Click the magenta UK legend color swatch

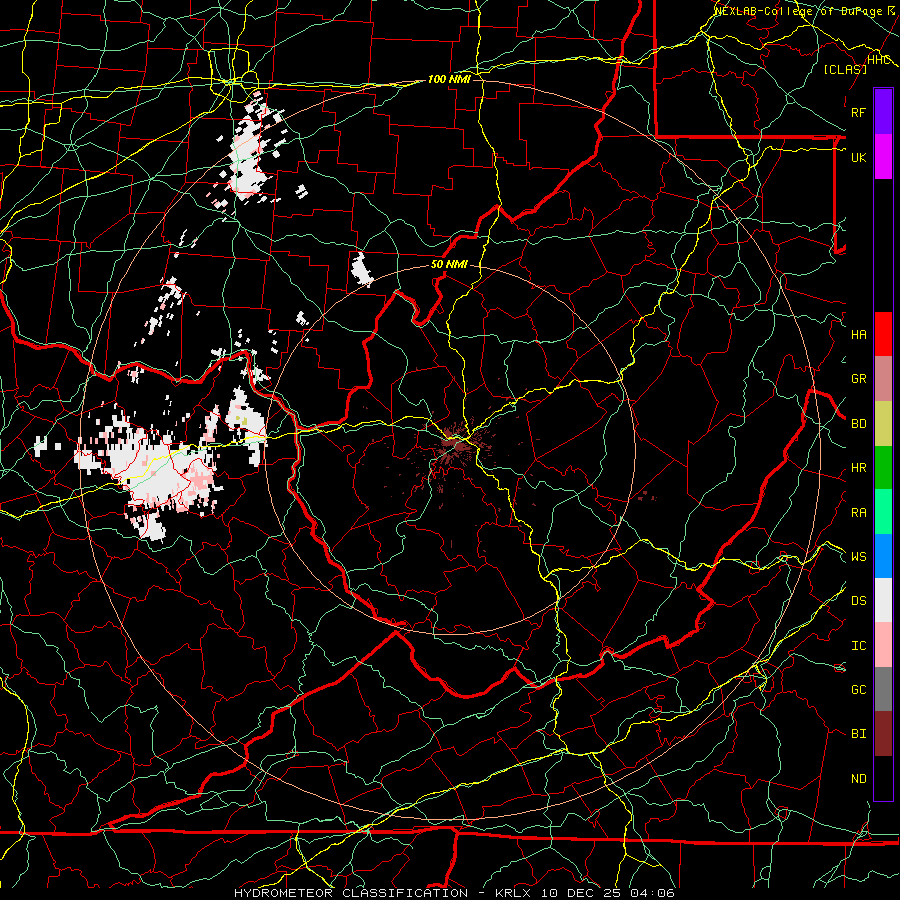click(883, 157)
